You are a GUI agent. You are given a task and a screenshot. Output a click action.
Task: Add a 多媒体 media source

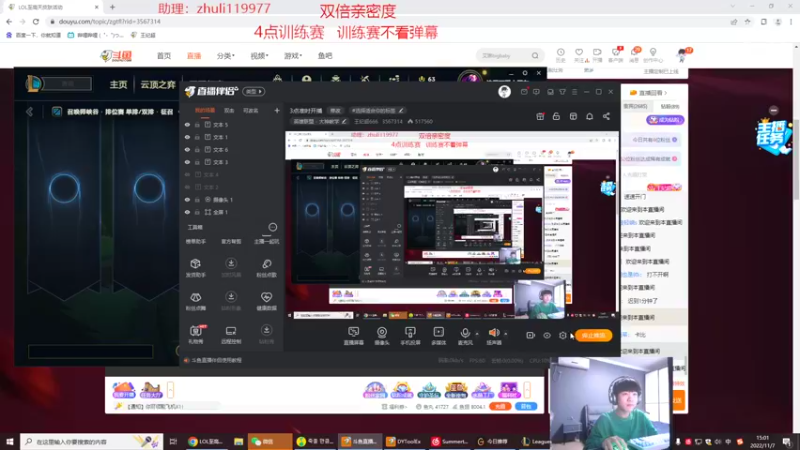[438, 336]
